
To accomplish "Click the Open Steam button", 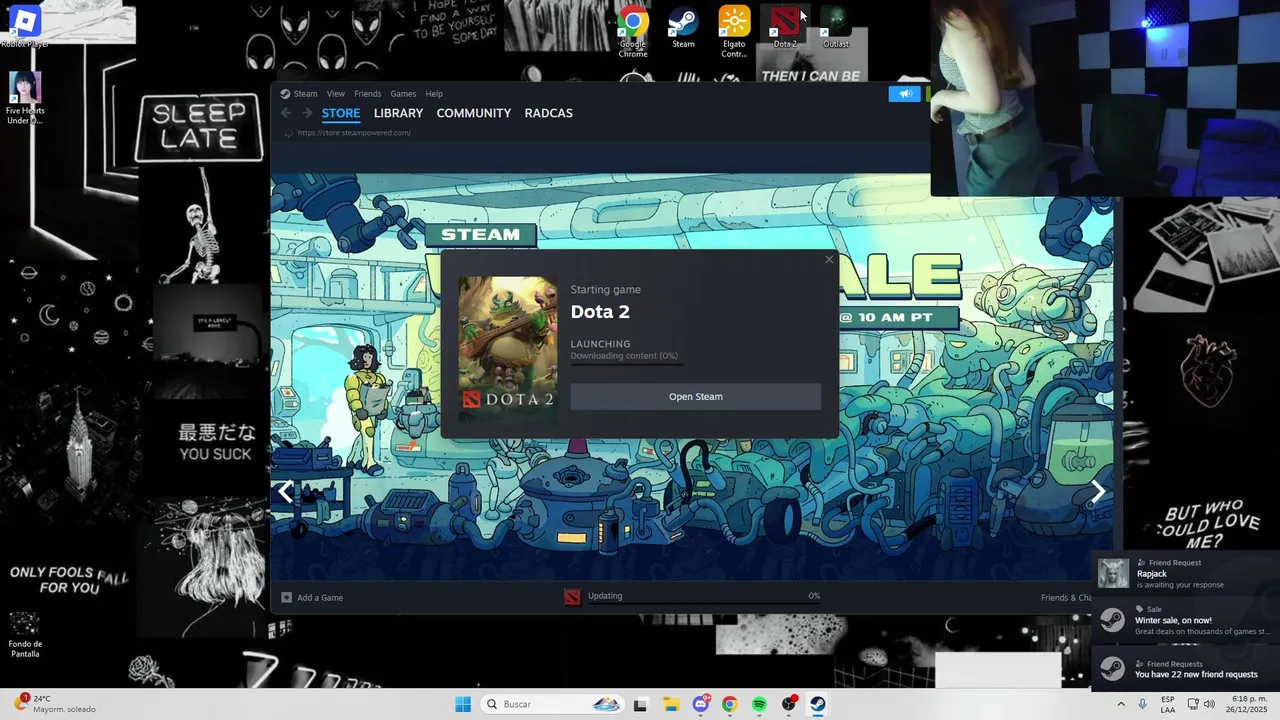I will (696, 397).
